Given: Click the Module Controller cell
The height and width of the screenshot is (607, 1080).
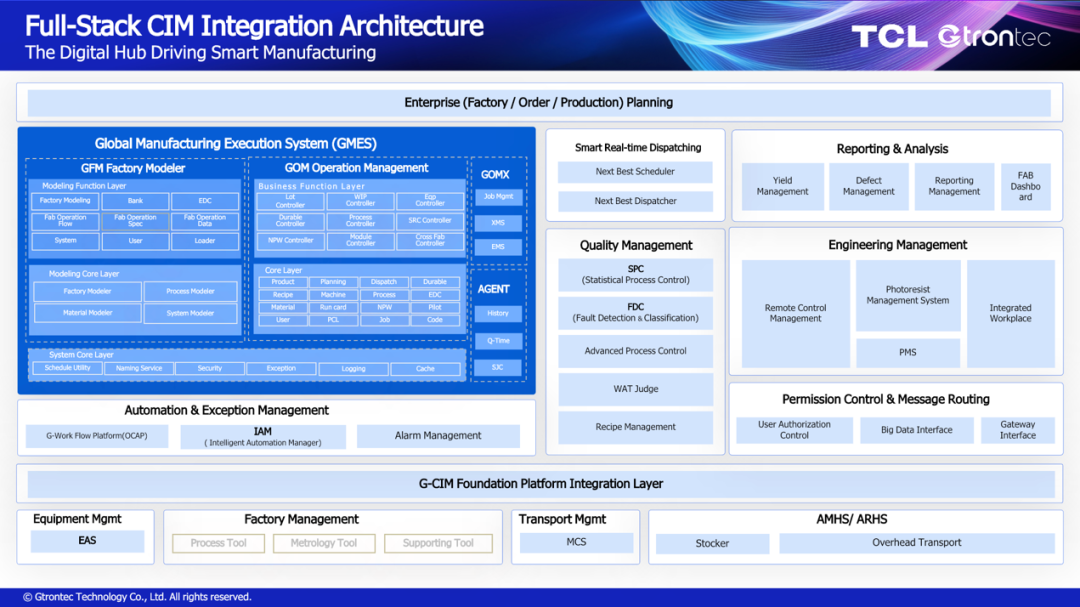Looking at the screenshot, I should point(360,241).
